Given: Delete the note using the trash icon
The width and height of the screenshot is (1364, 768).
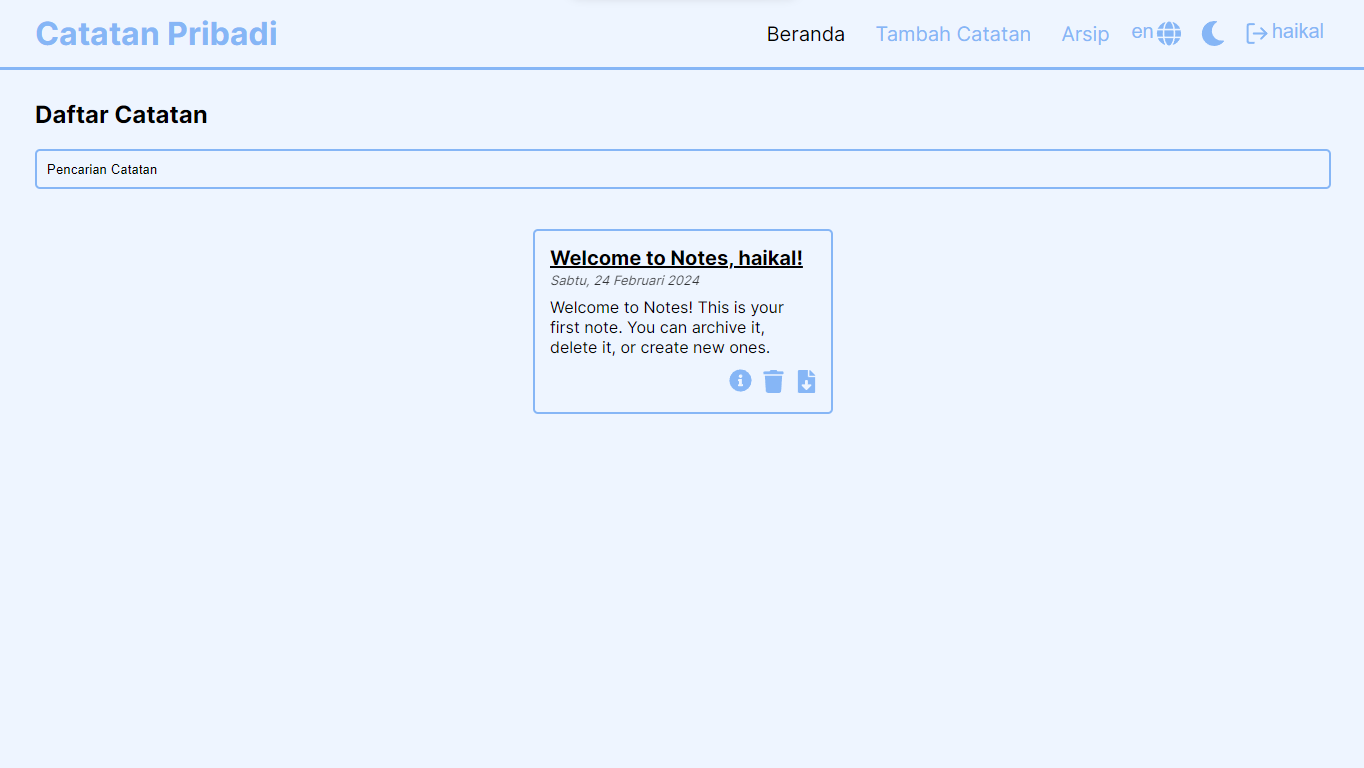Looking at the screenshot, I should 773,381.
